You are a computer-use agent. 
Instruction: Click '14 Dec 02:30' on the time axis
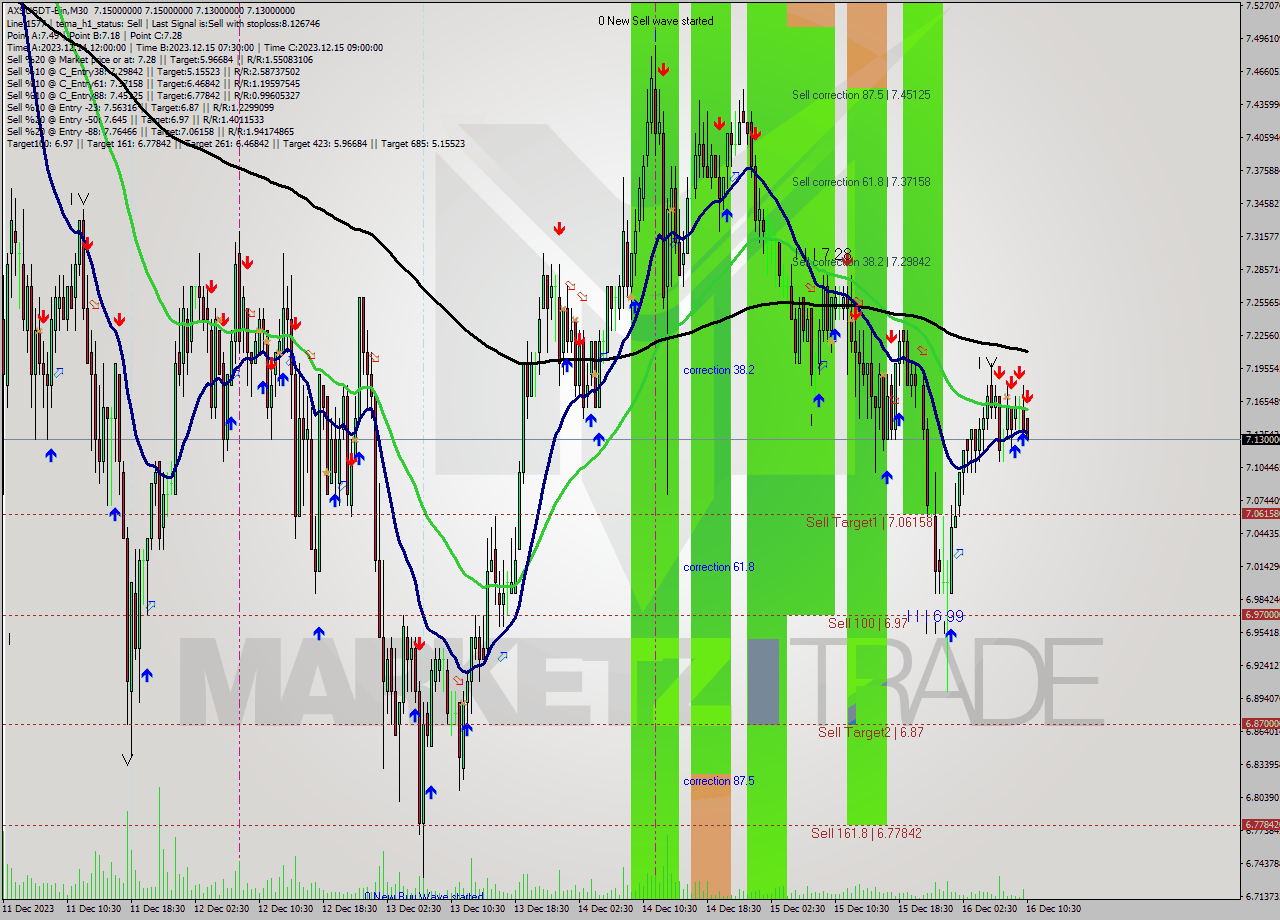pos(606,909)
